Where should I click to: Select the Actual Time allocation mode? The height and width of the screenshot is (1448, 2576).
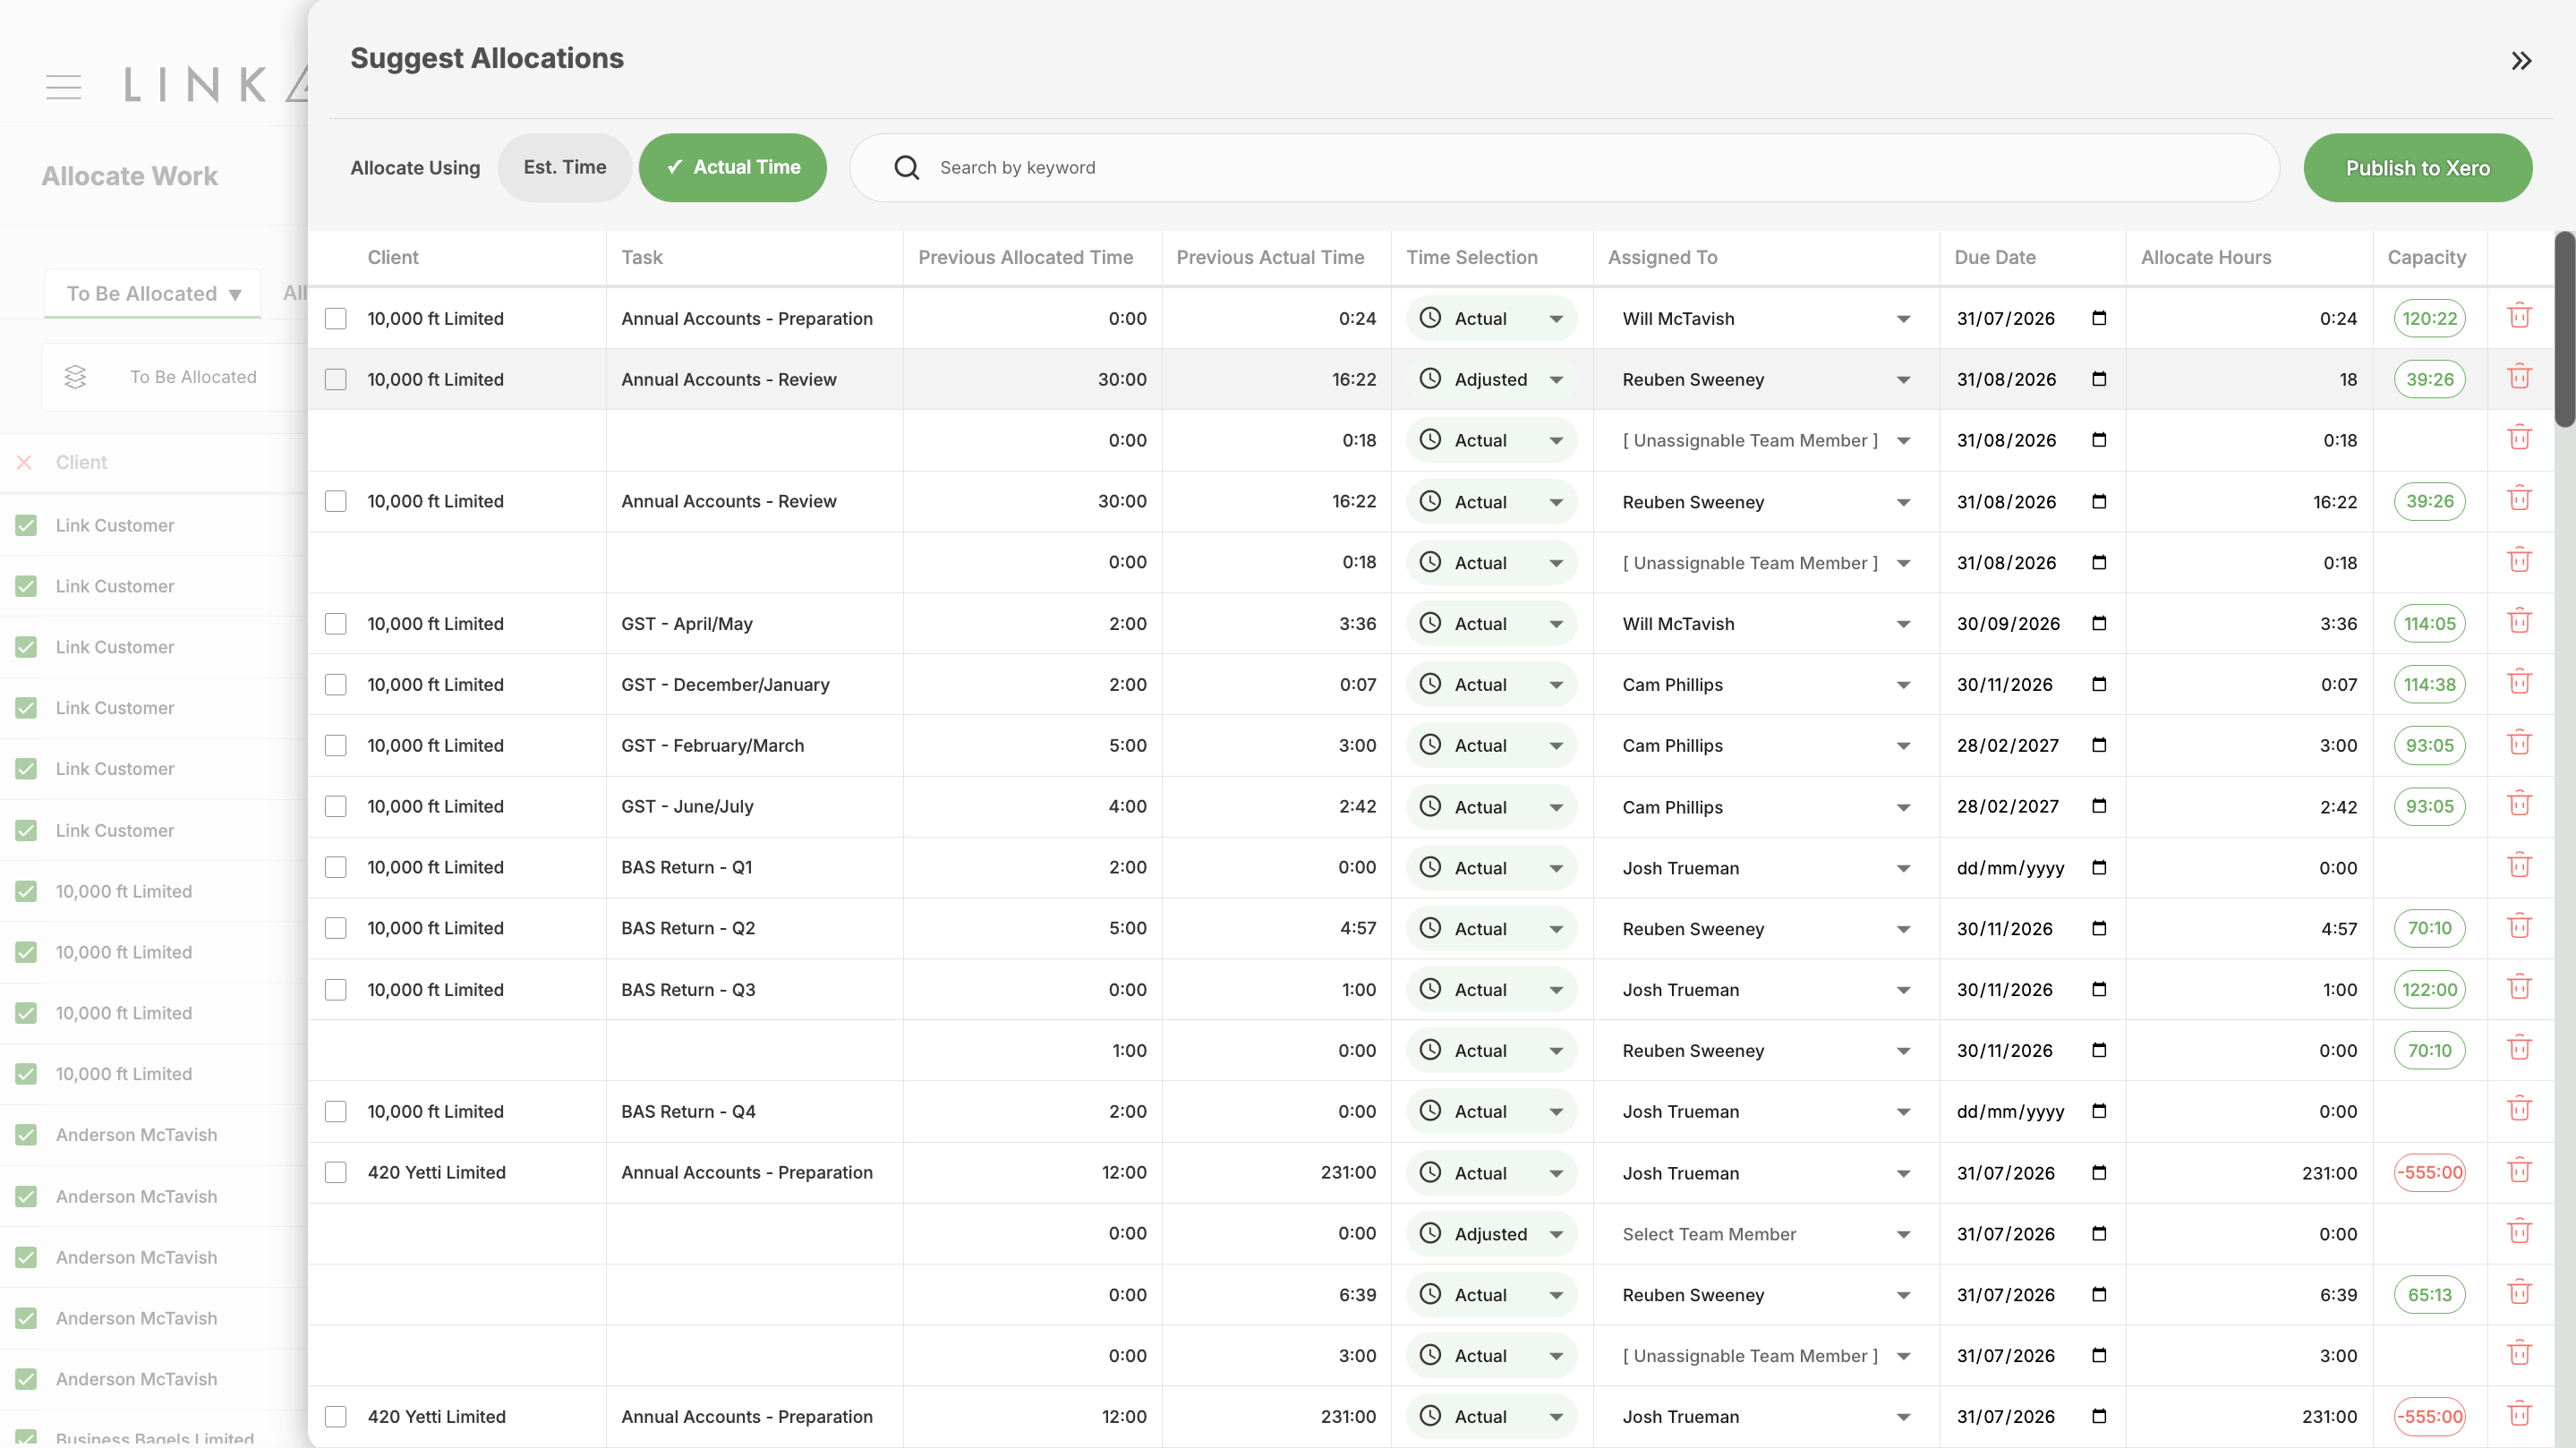point(732,167)
